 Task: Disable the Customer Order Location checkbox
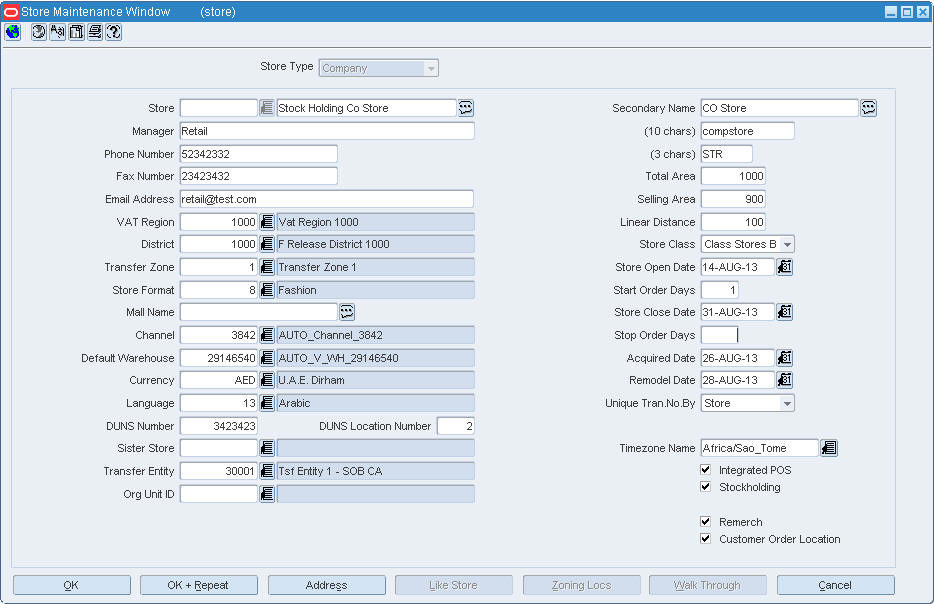(706, 538)
